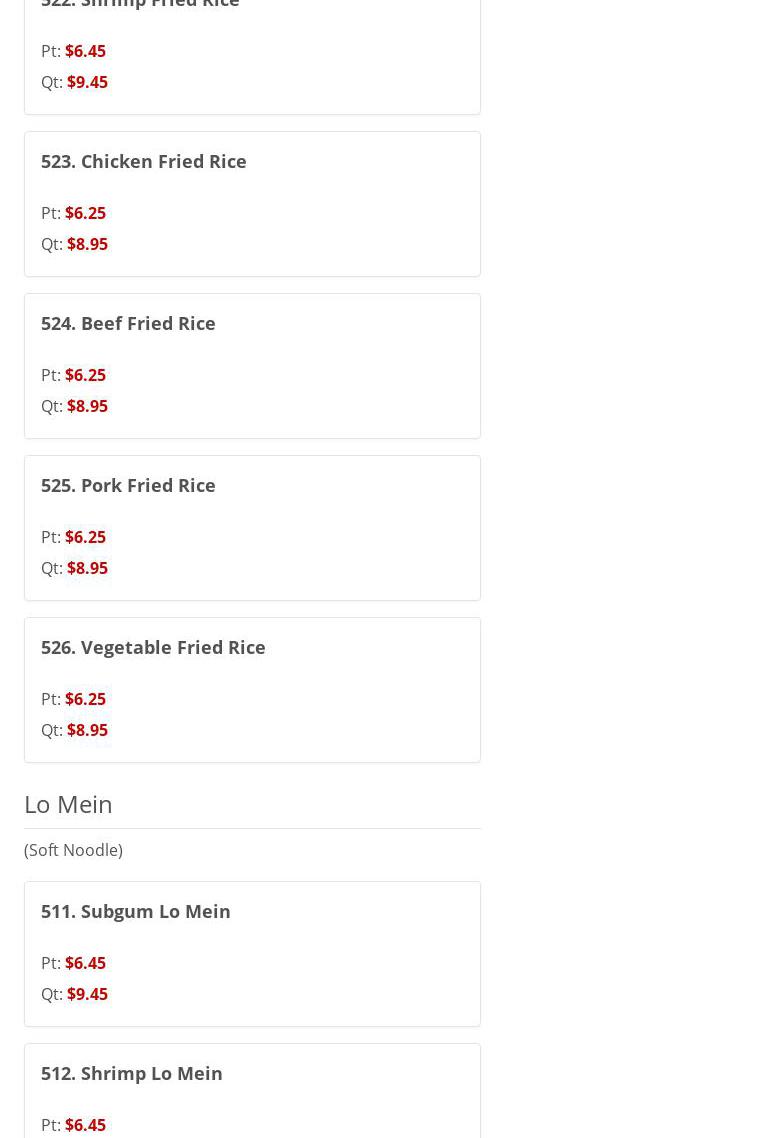Click the Lo Mein section heading
770x1138 pixels.
68,804
